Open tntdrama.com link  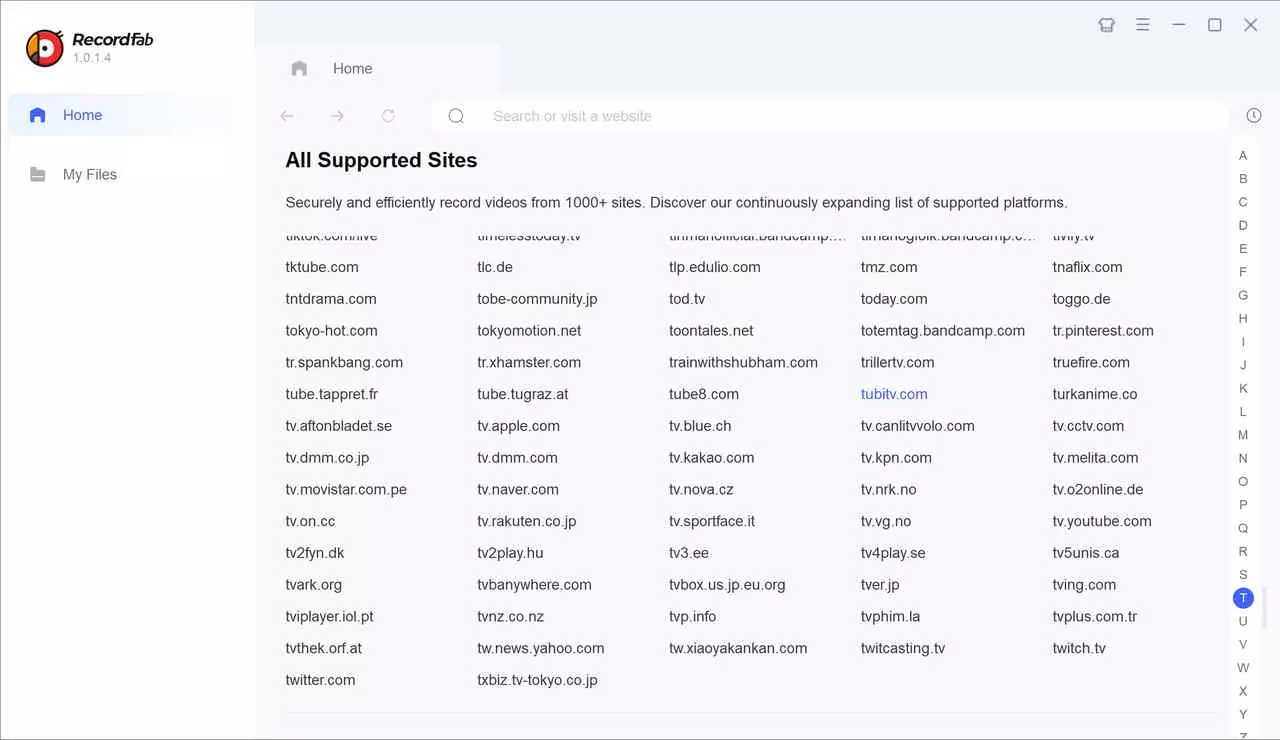[331, 299]
